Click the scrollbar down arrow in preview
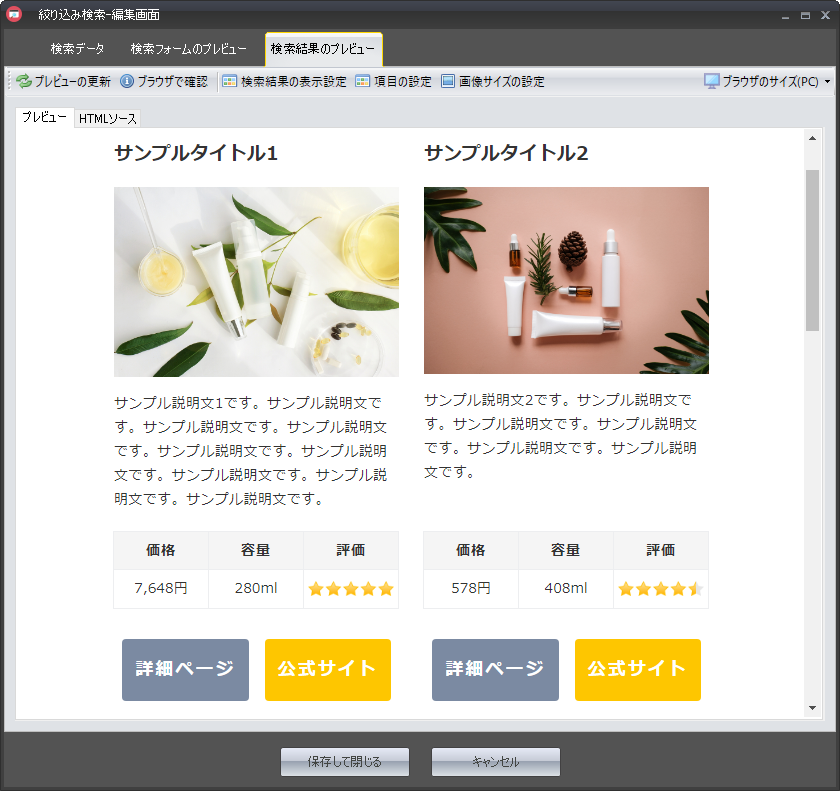 812,708
